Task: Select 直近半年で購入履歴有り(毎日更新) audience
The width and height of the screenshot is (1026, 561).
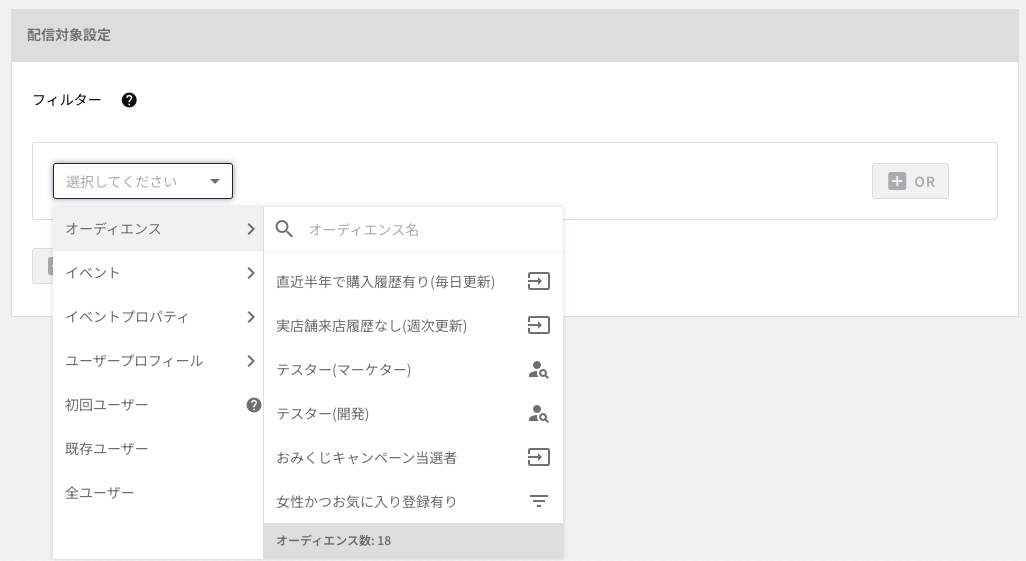Action: [413, 281]
